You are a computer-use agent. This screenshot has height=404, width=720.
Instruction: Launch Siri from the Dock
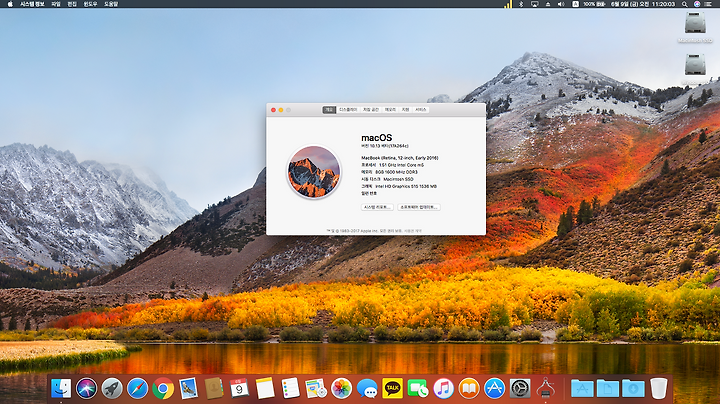pyautogui.click(x=86, y=388)
